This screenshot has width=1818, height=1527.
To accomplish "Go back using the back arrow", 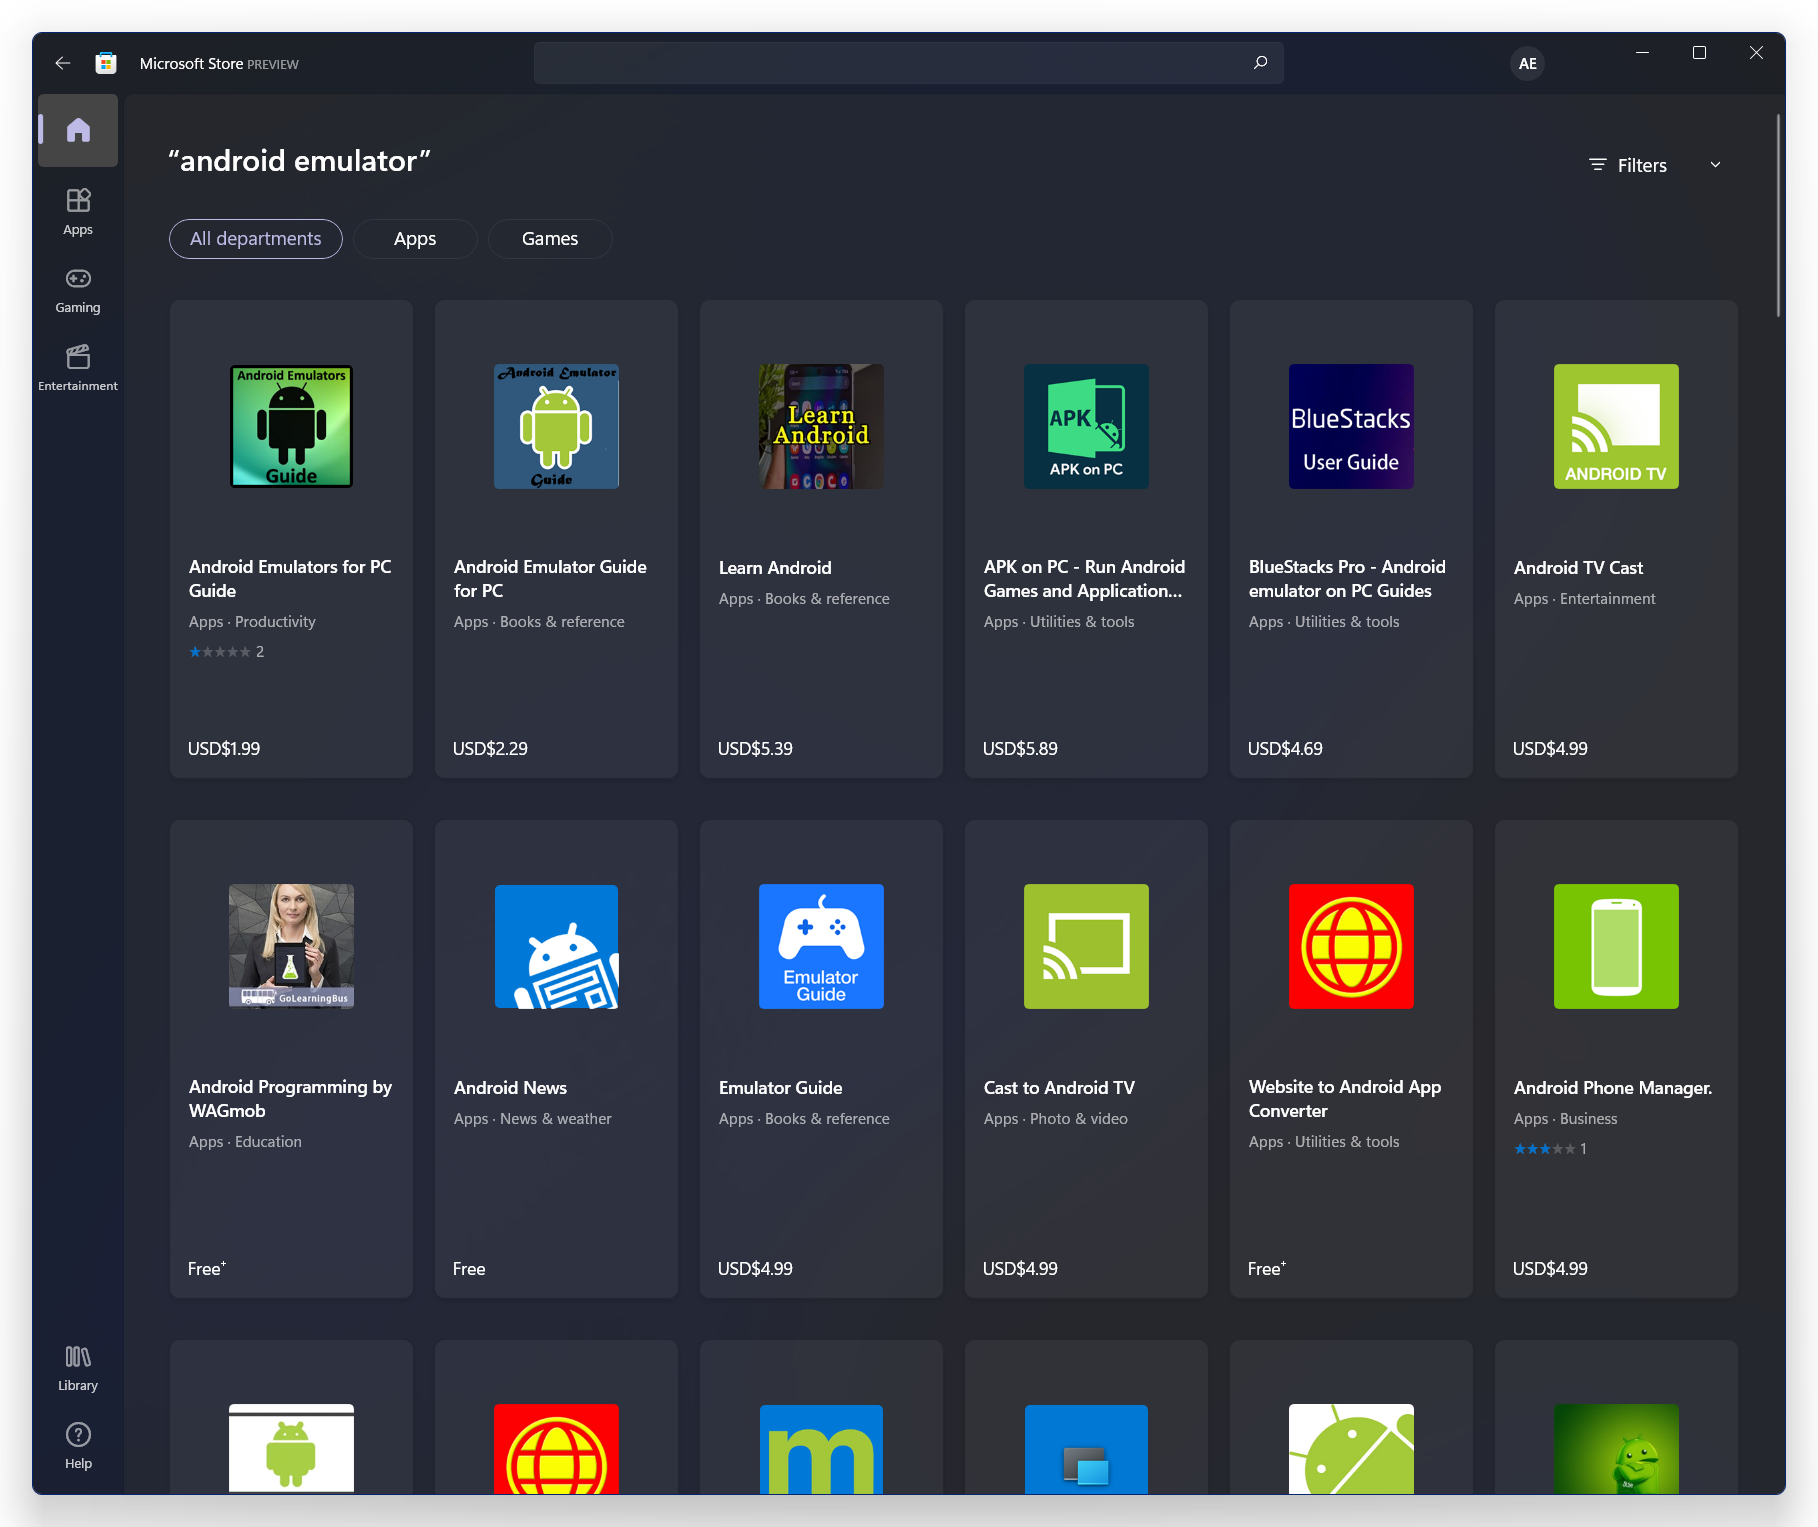I will 63,63.
